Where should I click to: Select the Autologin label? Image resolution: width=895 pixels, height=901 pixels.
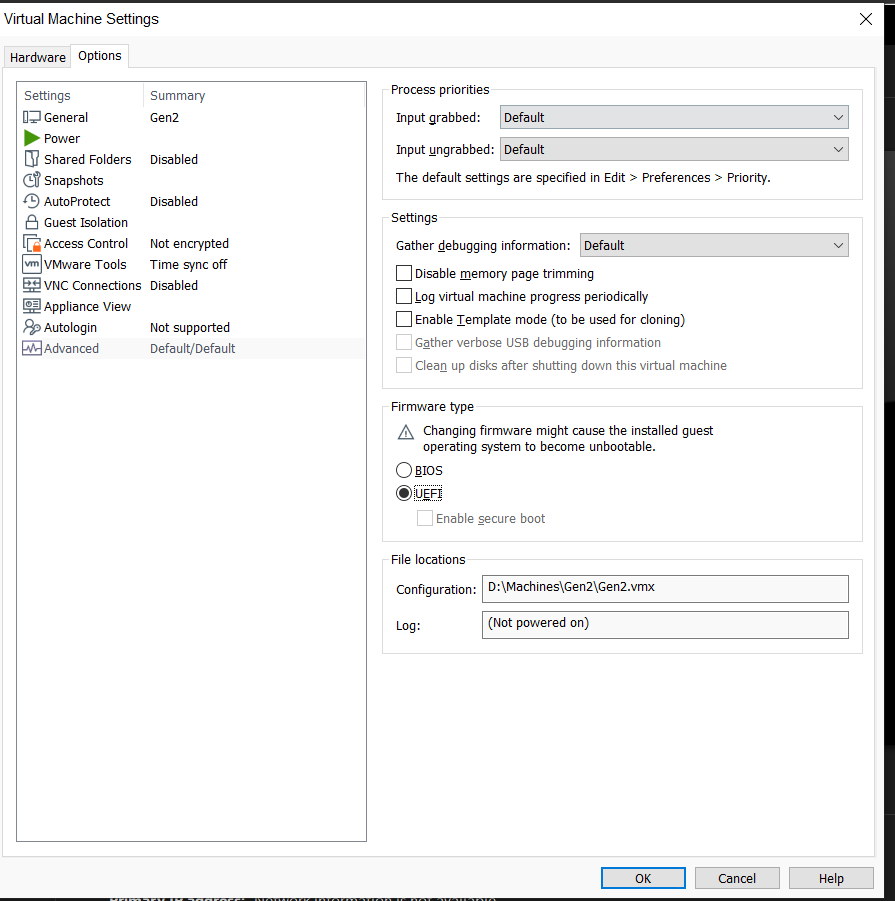pos(70,328)
